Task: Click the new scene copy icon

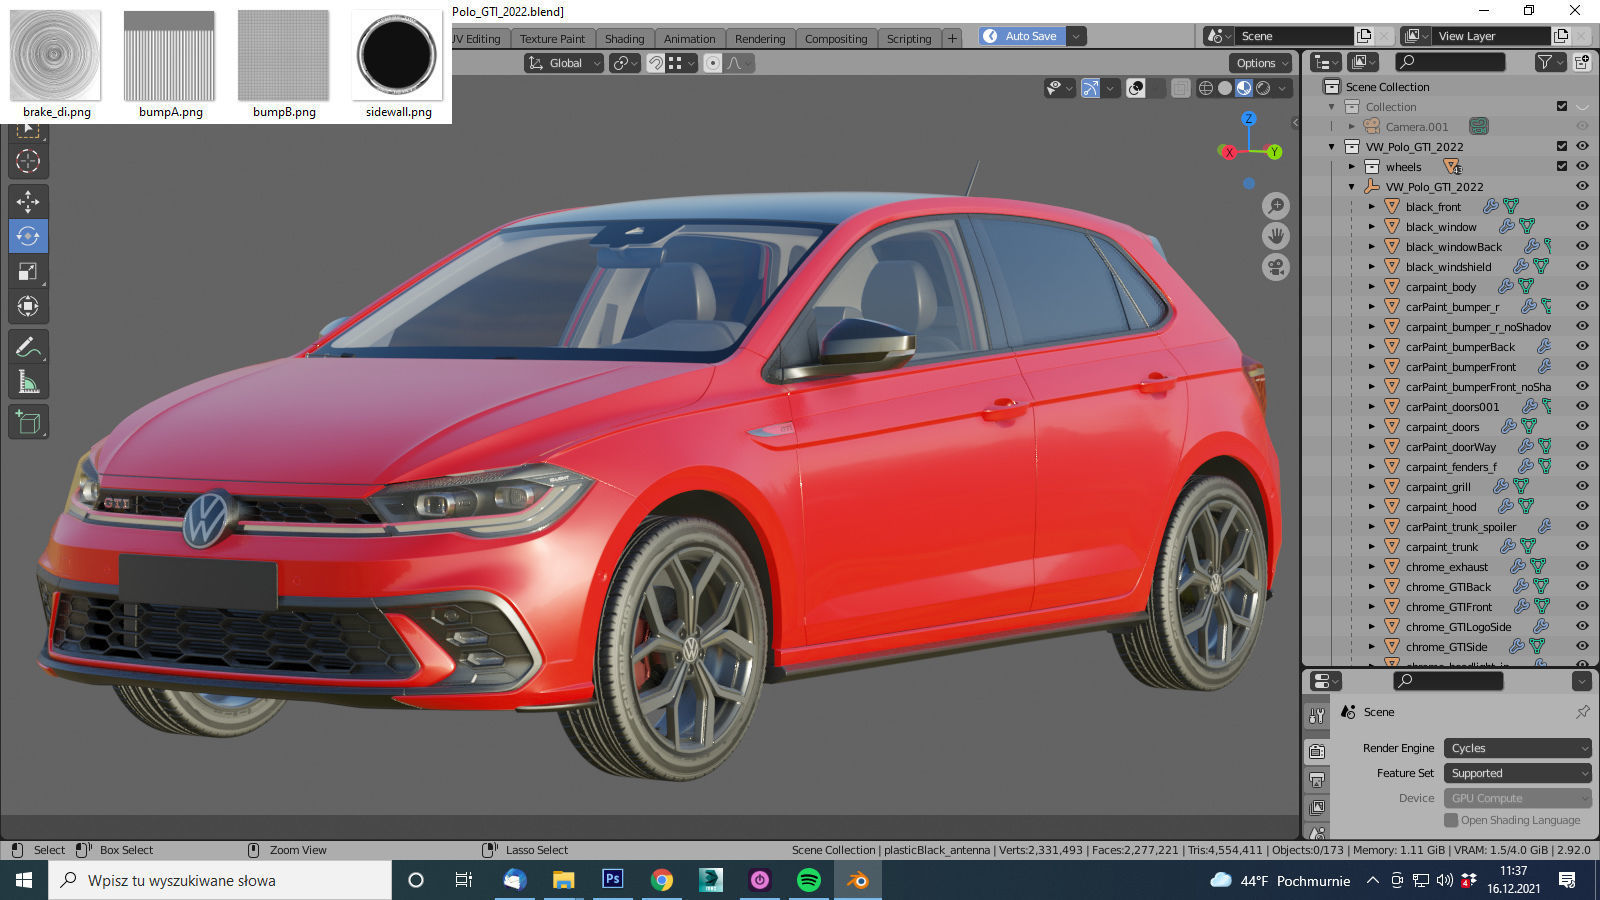Action: (x=1363, y=36)
